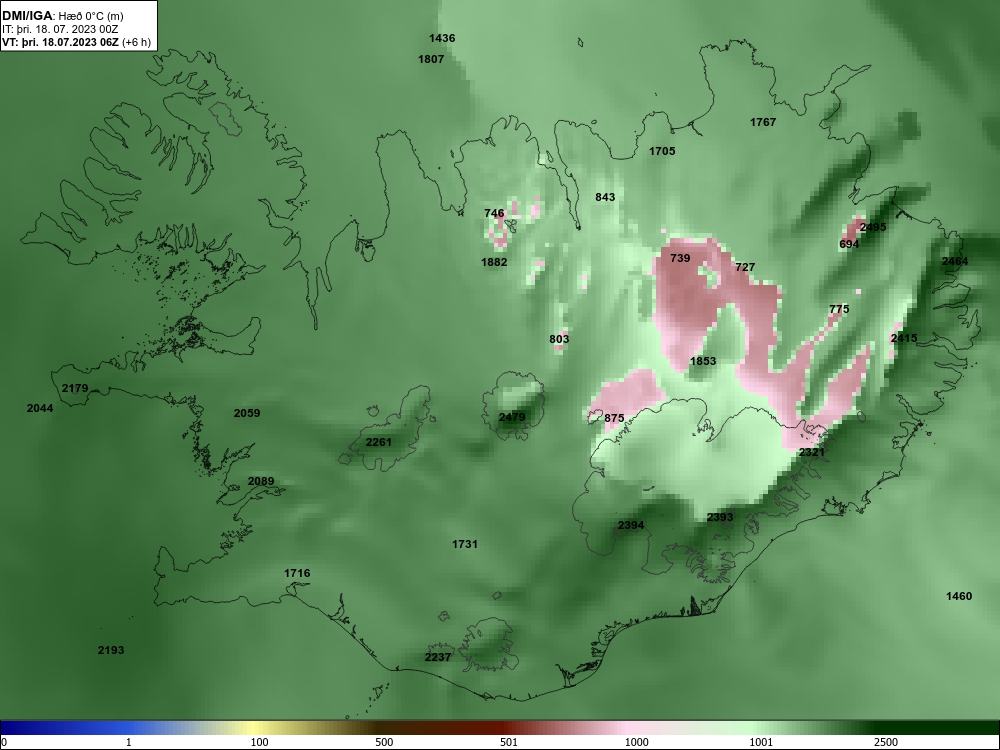Select the 1460 value over the ocean
This screenshot has width=1000, height=750.
959,596
